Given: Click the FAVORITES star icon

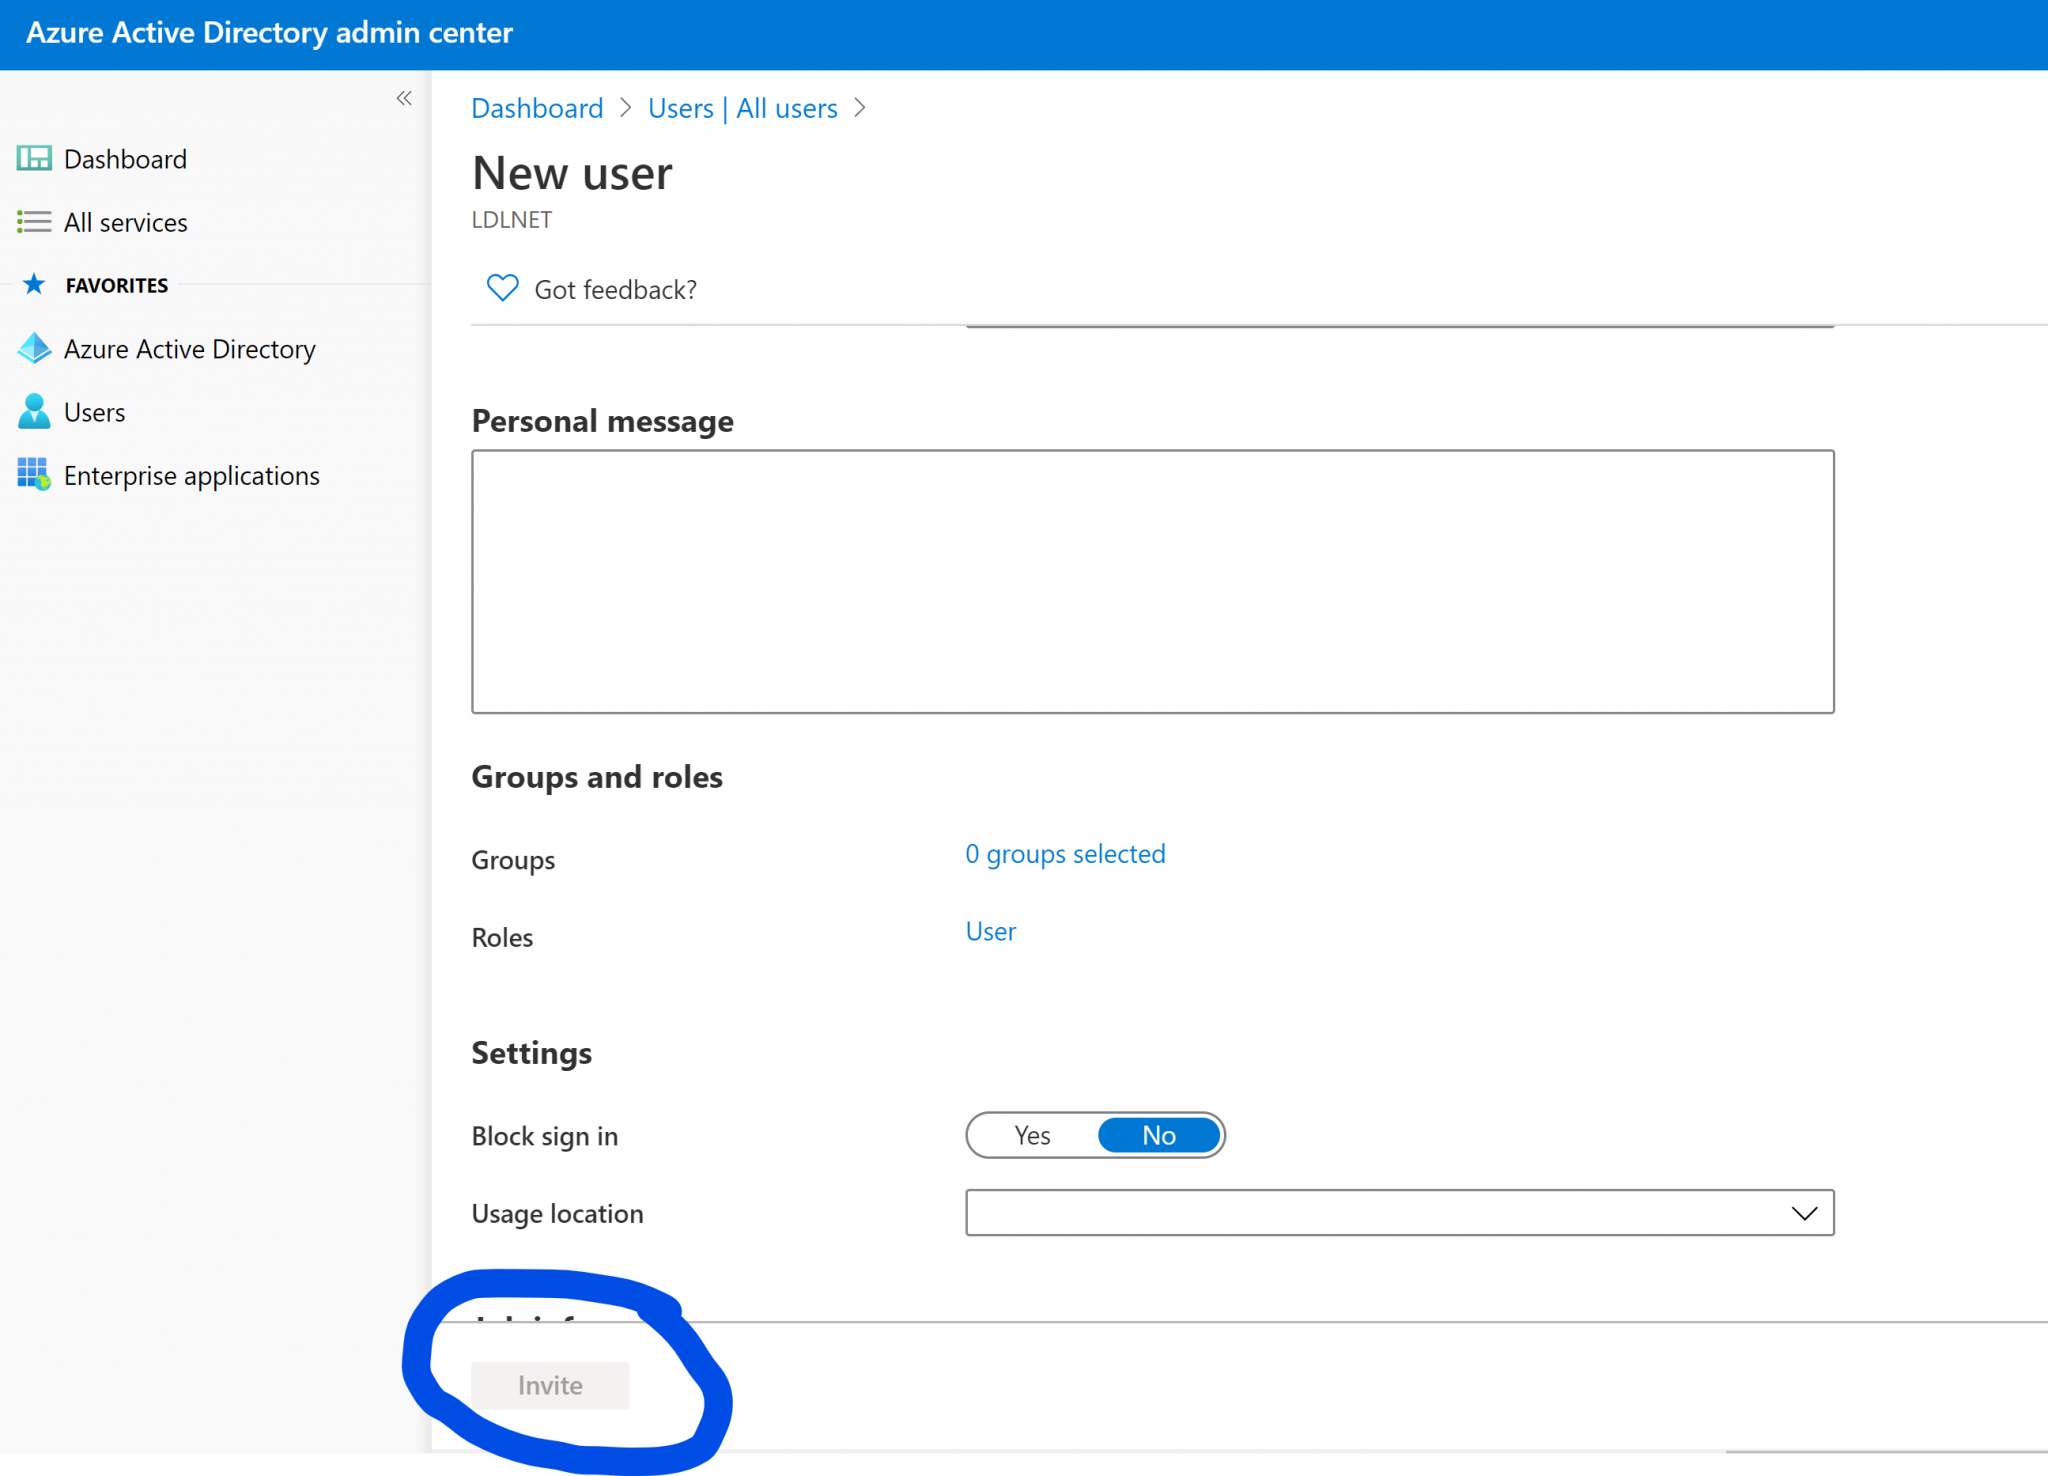Looking at the screenshot, I should (33, 284).
